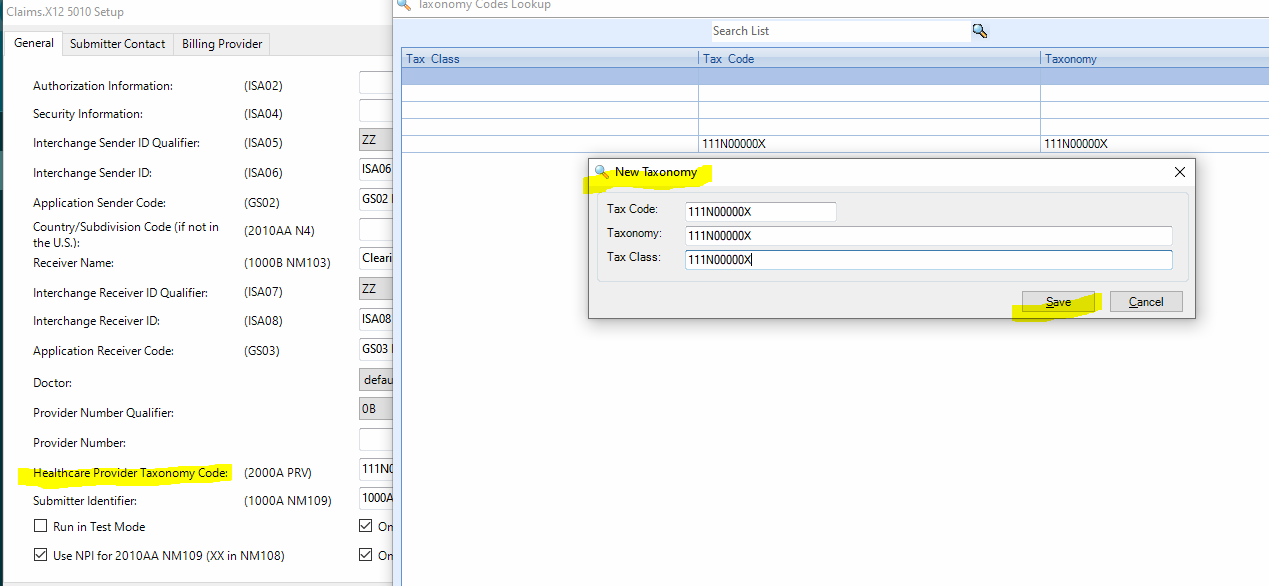
Task: Switch to the Submitter Contact tab
Action: [x=116, y=43]
